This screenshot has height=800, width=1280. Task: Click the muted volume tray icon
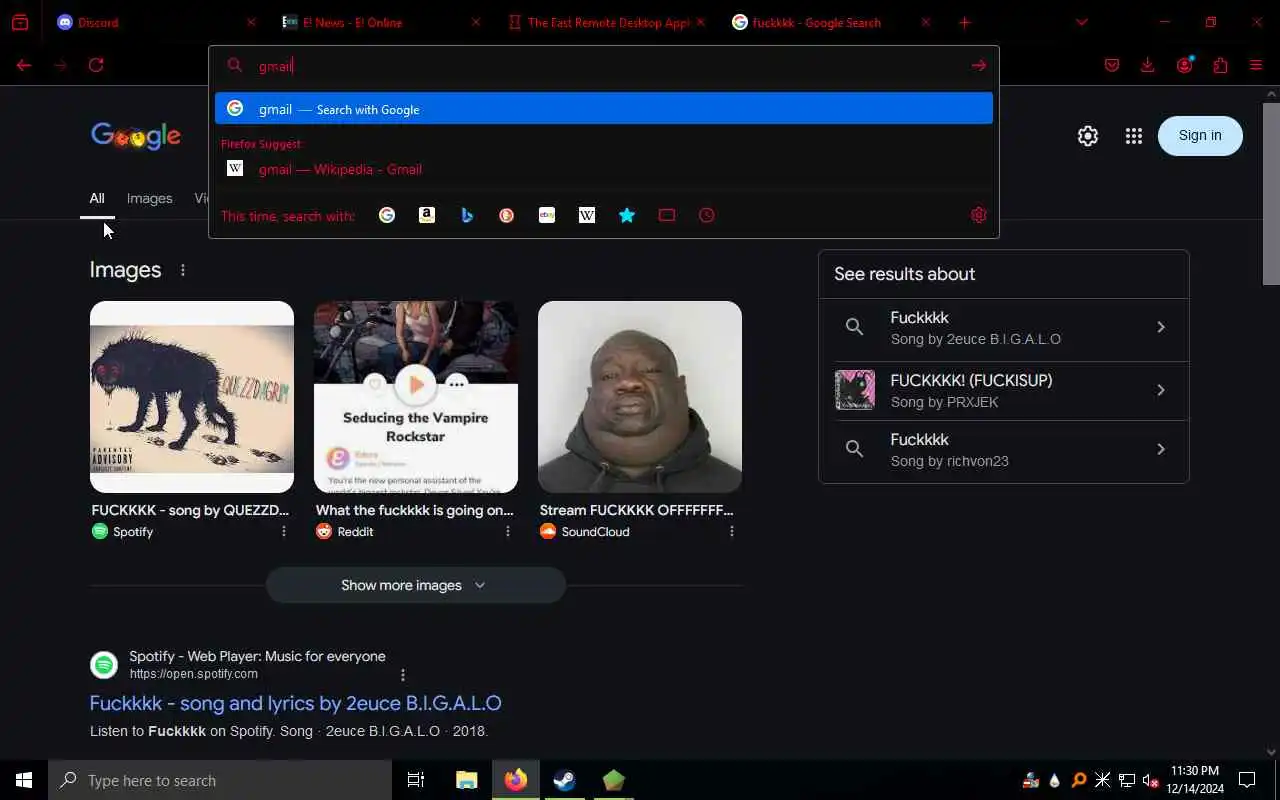[1151, 780]
